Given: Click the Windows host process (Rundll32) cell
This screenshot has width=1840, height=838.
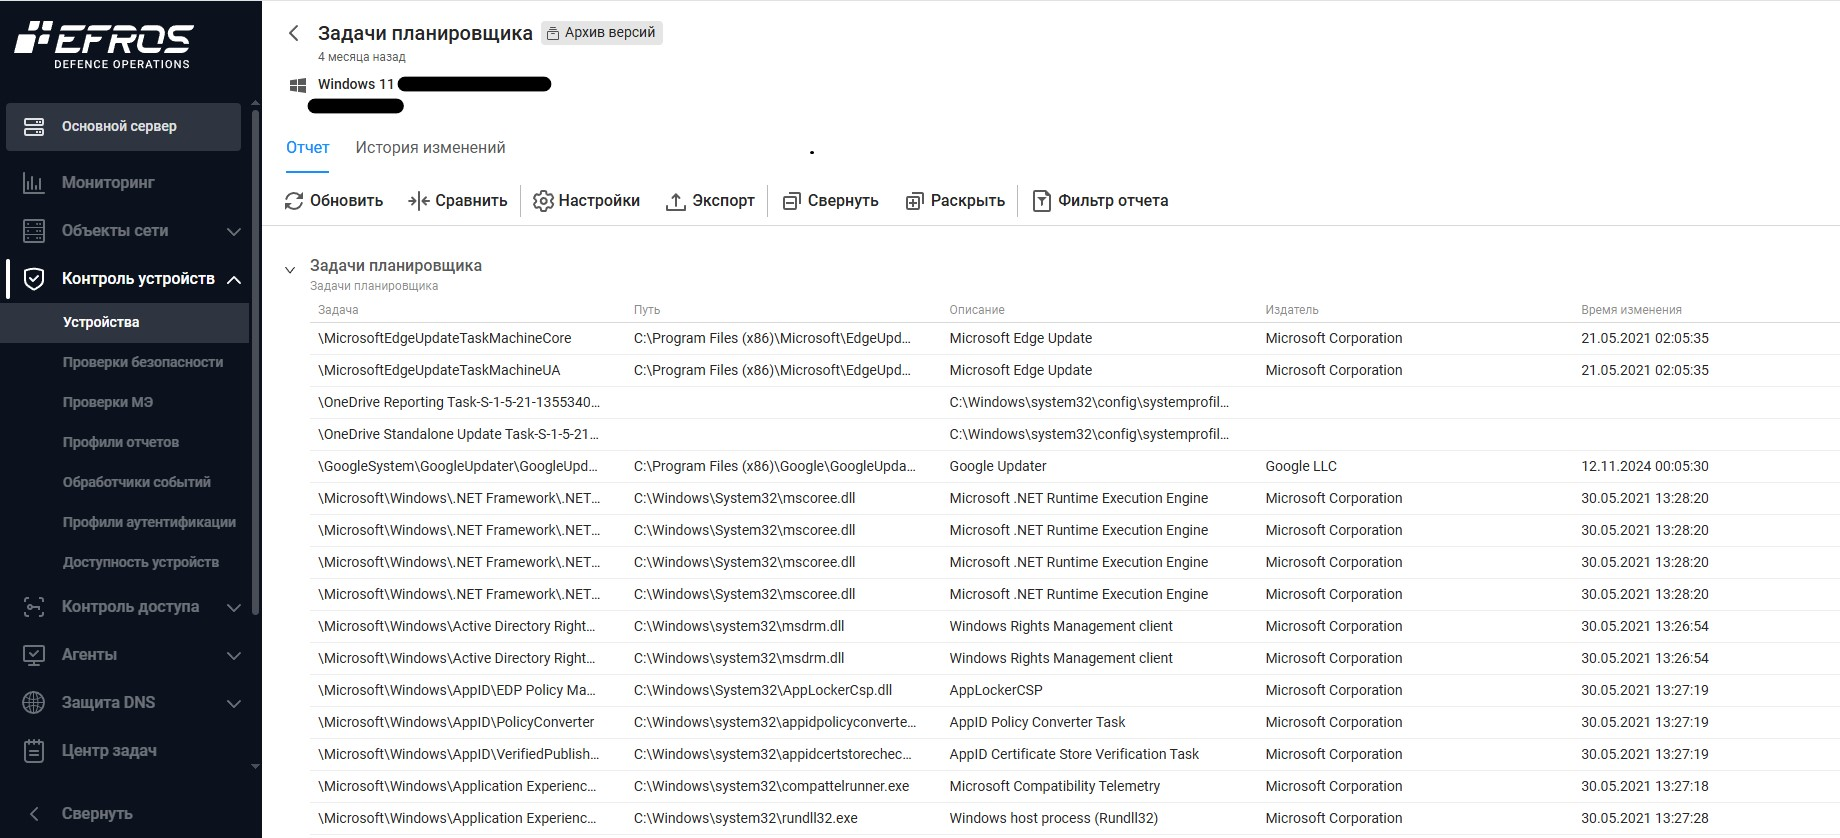Looking at the screenshot, I should tap(1054, 818).
